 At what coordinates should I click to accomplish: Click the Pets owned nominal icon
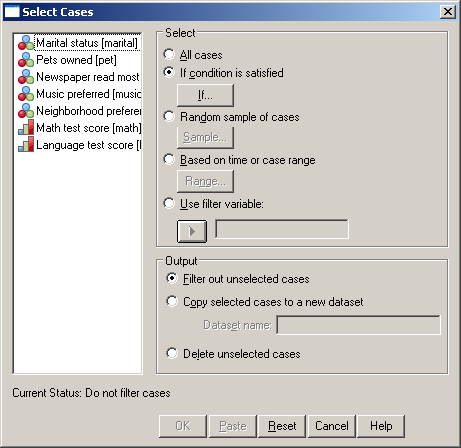[26, 60]
